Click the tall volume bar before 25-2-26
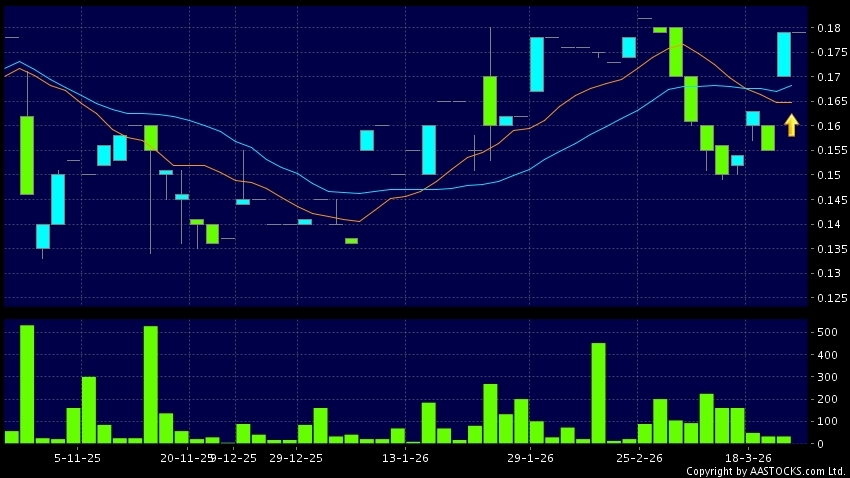Viewport: 850px width, 478px height. [x=598, y=393]
